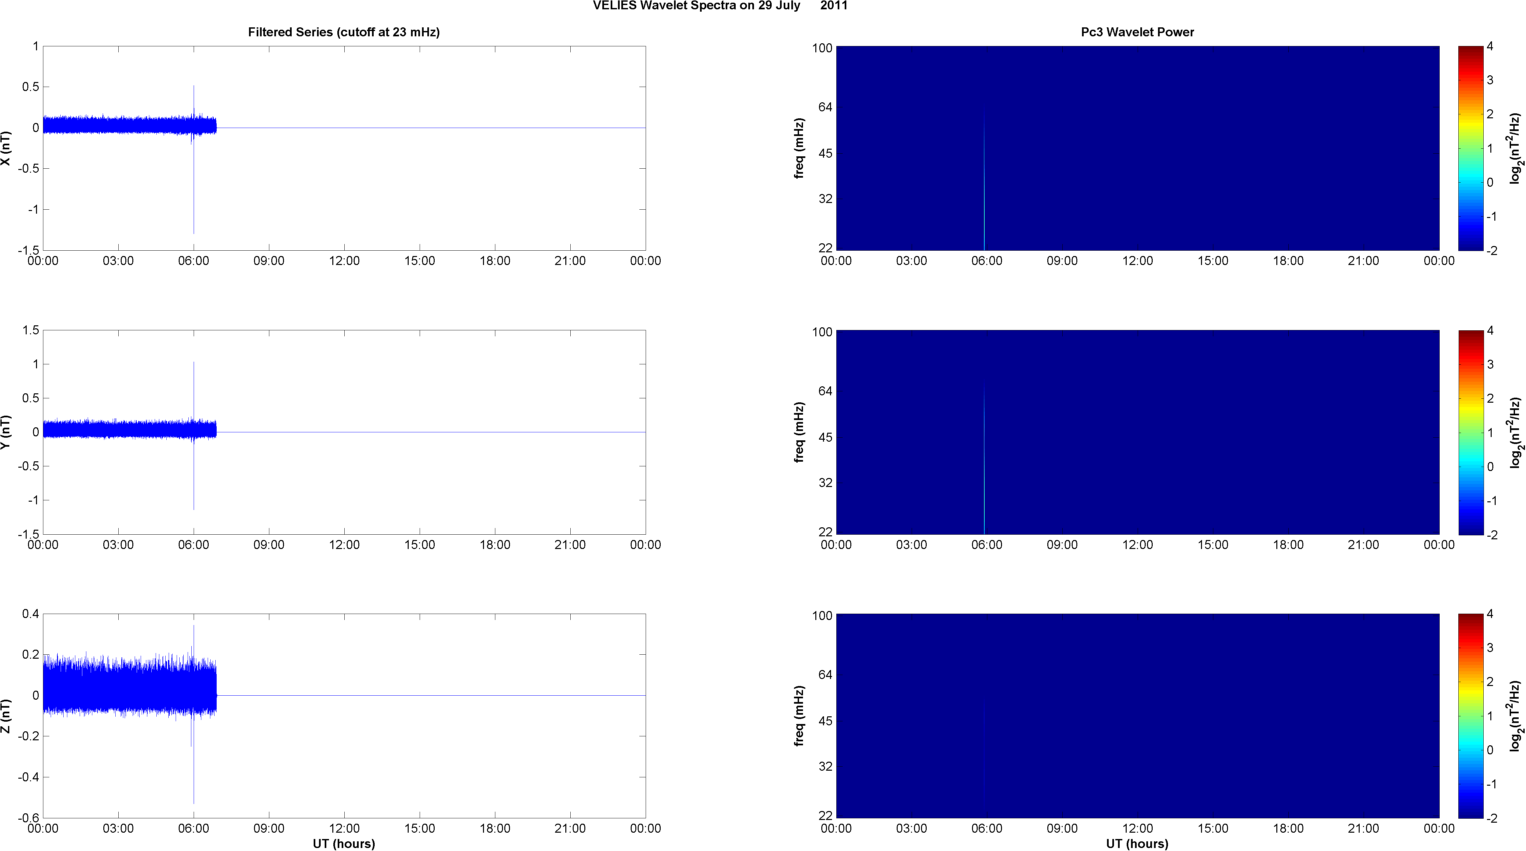This screenshot has height=851, width=1526.
Task: Click the top wavelet plot's color bar
Action: (1470, 148)
